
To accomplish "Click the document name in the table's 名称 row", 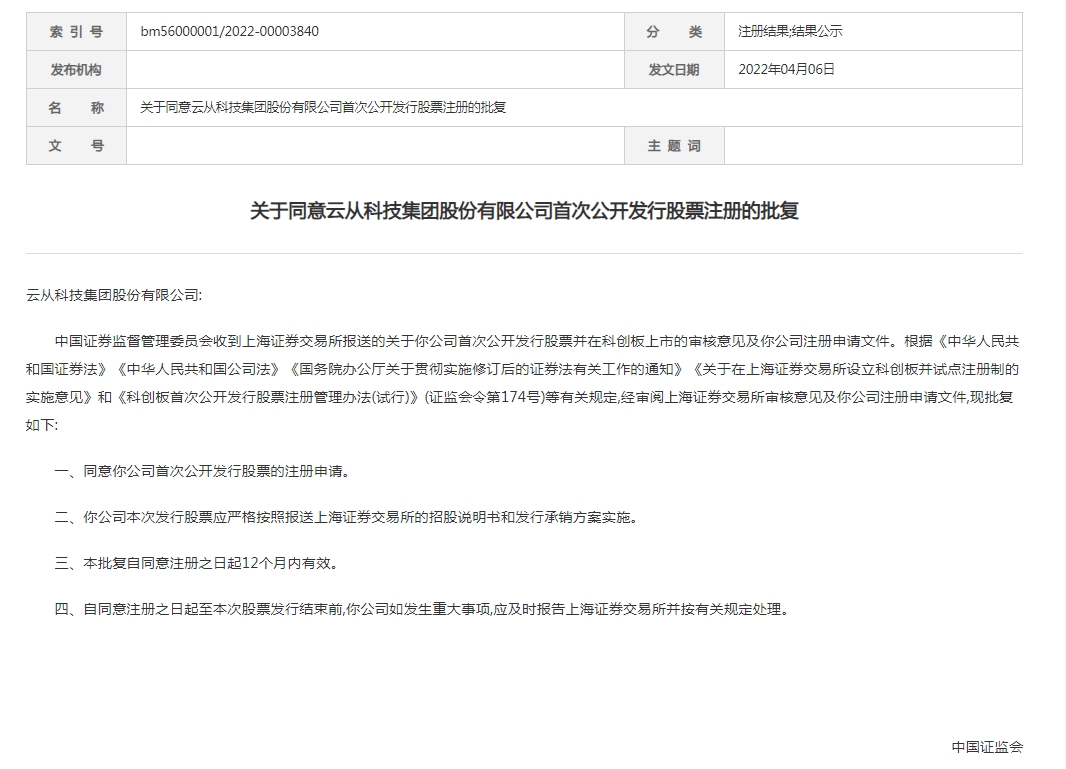I will pyautogui.click(x=323, y=107).
